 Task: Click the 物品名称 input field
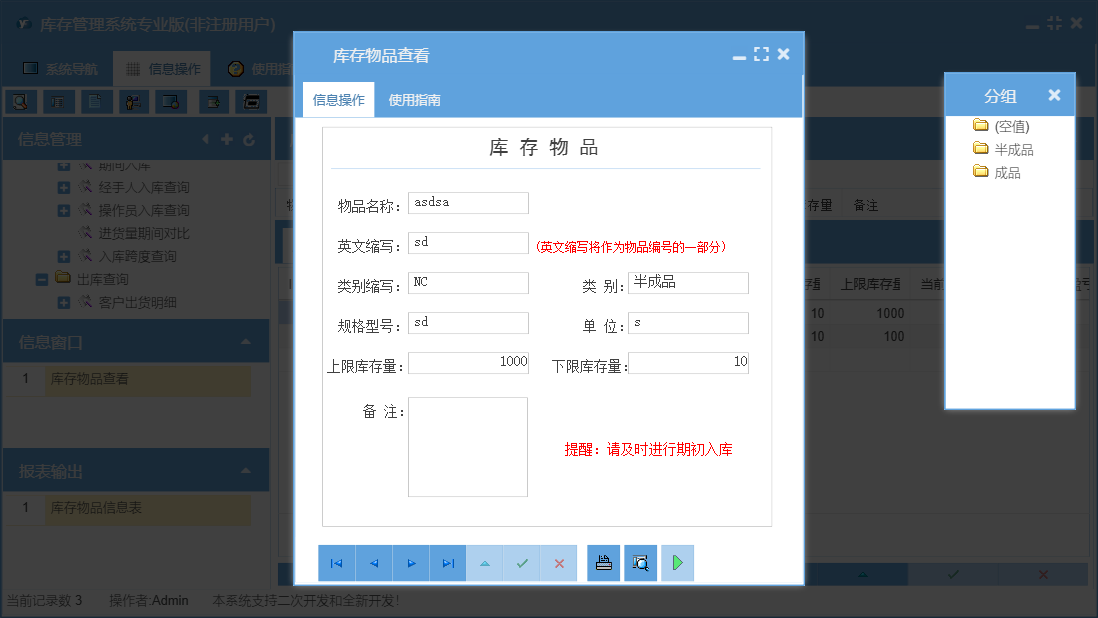click(x=468, y=202)
